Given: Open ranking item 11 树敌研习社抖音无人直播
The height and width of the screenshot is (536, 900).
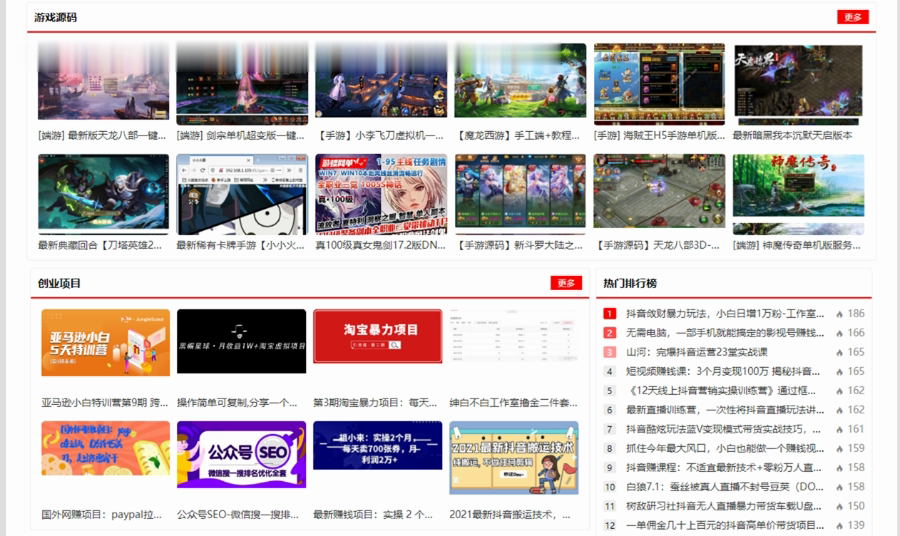Looking at the screenshot, I should [x=723, y=506].
